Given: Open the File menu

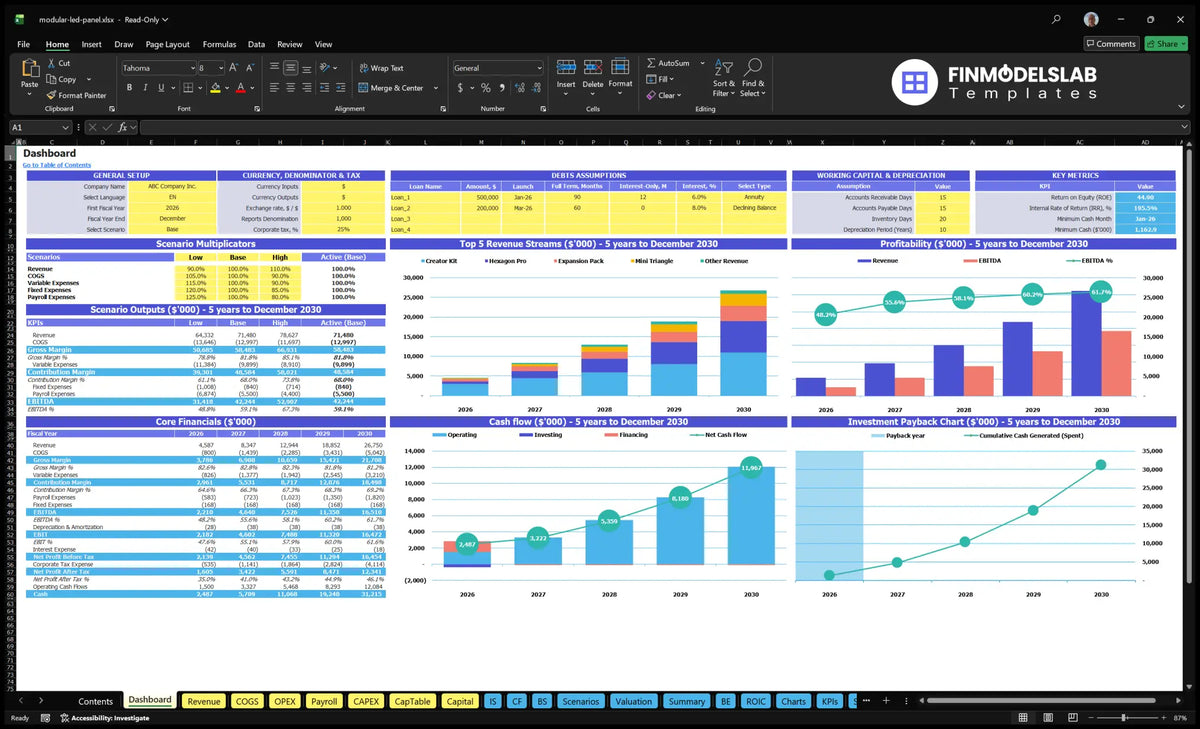Looking at the screenshot, I should pos(23,44).
